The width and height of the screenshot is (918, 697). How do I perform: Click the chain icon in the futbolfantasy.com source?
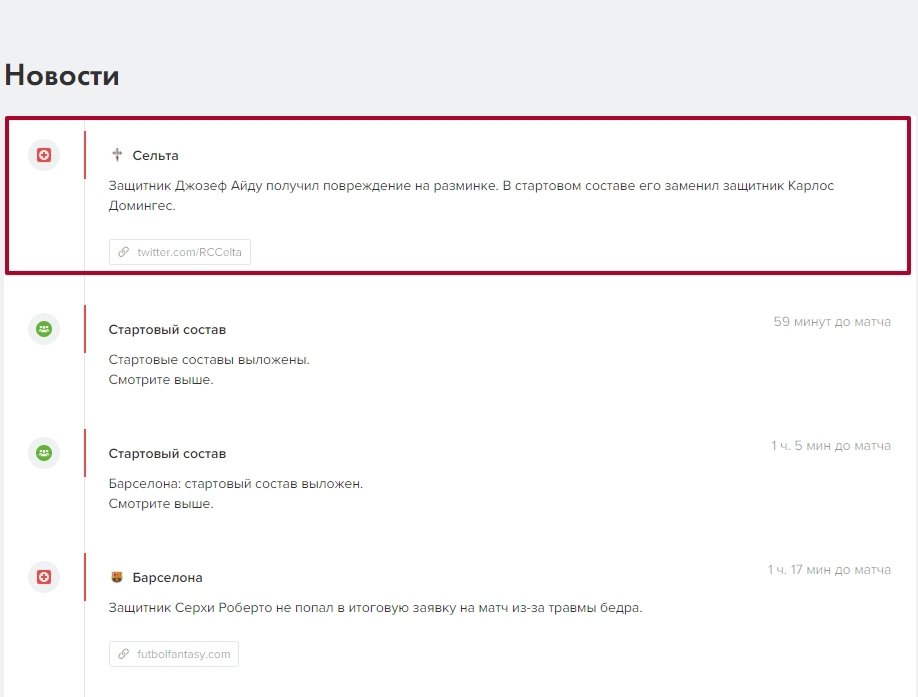click(x=124, y=654)
